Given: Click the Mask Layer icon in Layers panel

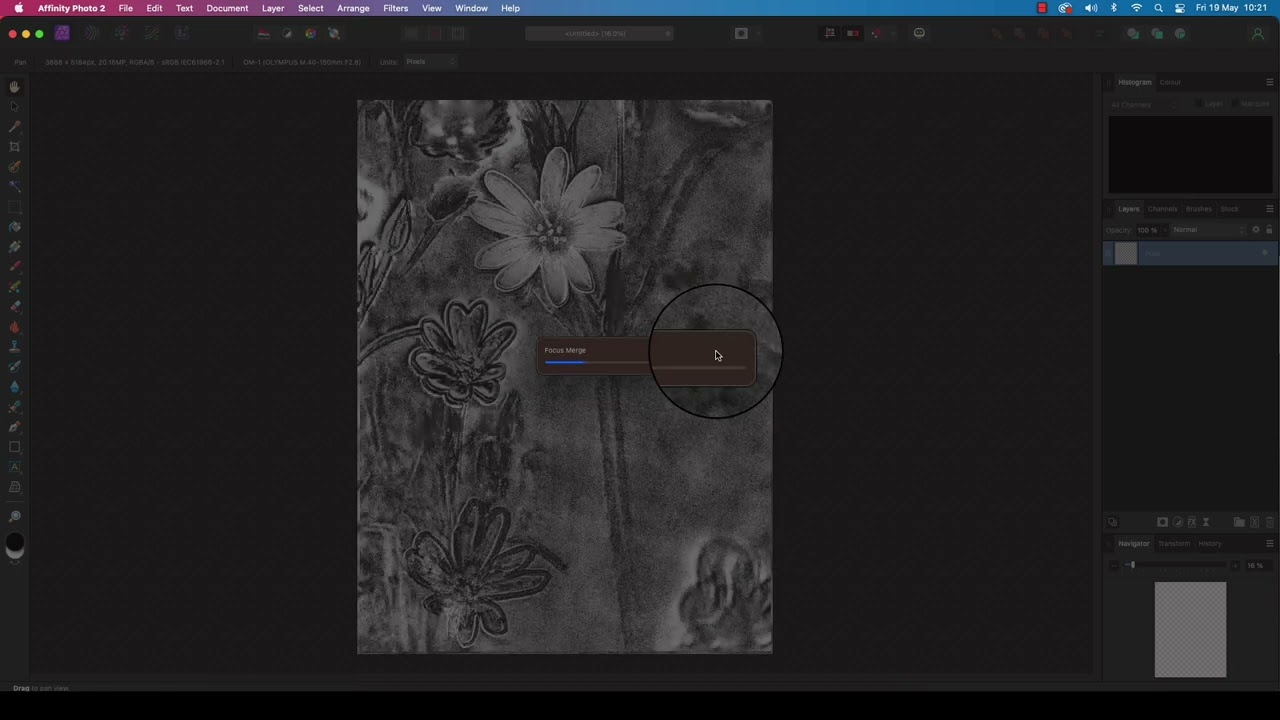Looking at the screenshot, I should [x=1162, y=522].
